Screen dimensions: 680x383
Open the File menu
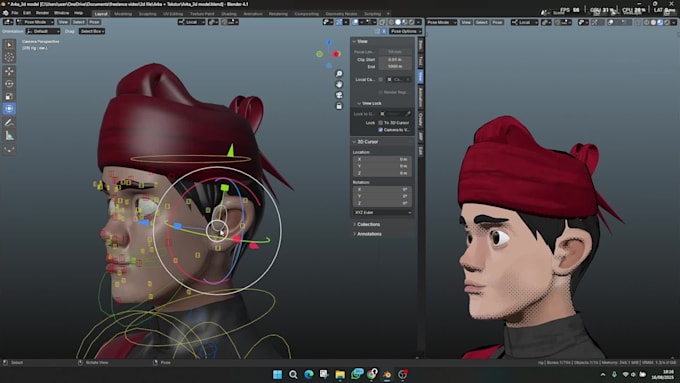point(15,13)
